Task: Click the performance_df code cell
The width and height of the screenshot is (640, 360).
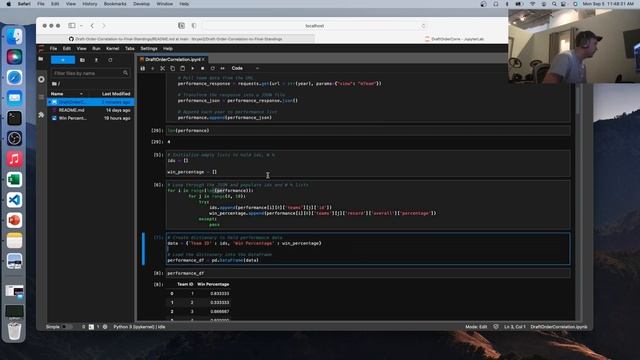Action: 368,273
